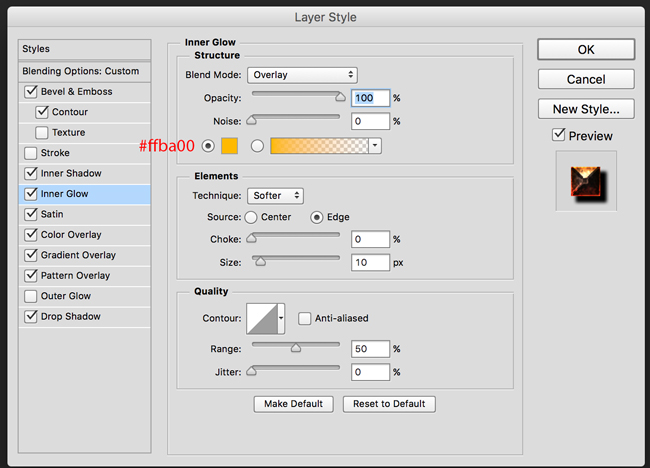The image size is (650, 468).
Task: Click the Choke value field
Action: [370, 239]
